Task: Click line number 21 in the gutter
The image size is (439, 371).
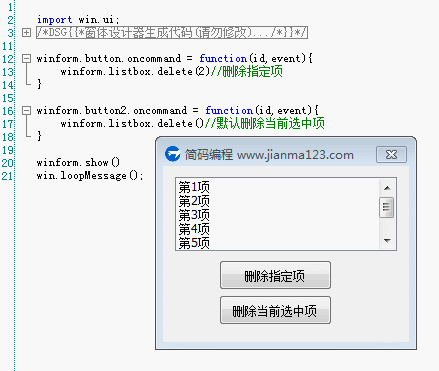Action: (7, 176)
